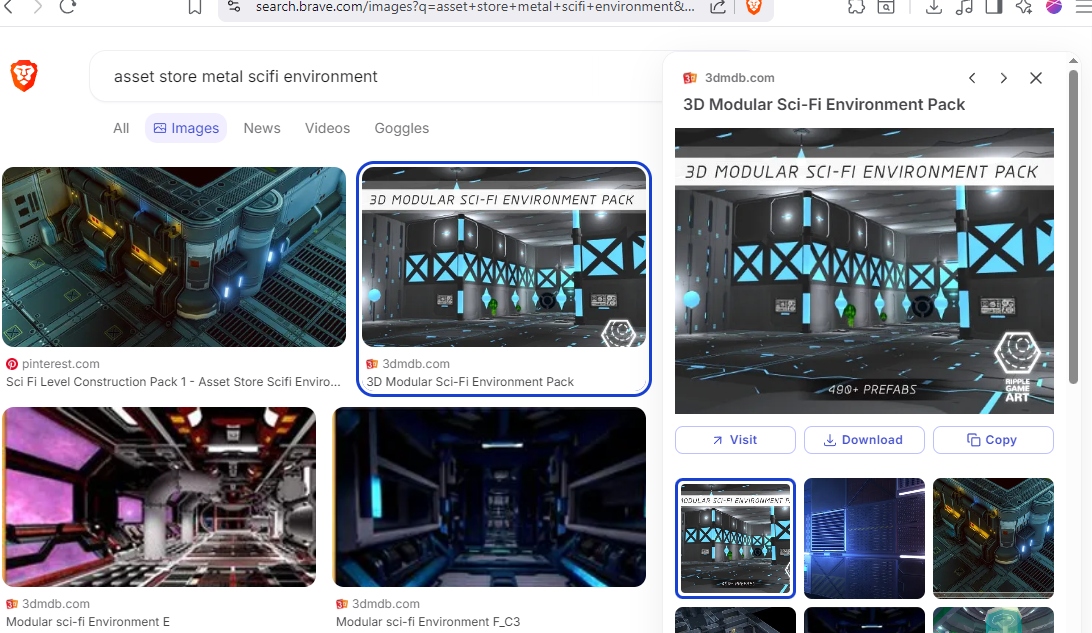Click Sci Fi Level Construction Pack 1 title
The width and height of the screenshot is (1092, 633).
pos(173,382)
